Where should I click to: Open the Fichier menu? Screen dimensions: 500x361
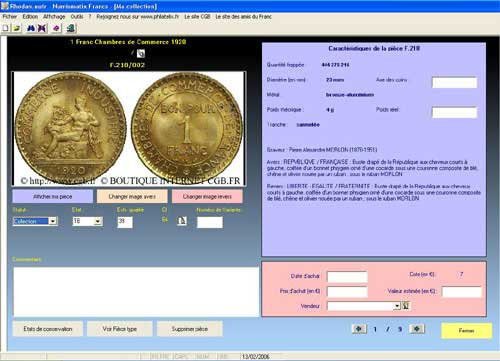[10, 16]
